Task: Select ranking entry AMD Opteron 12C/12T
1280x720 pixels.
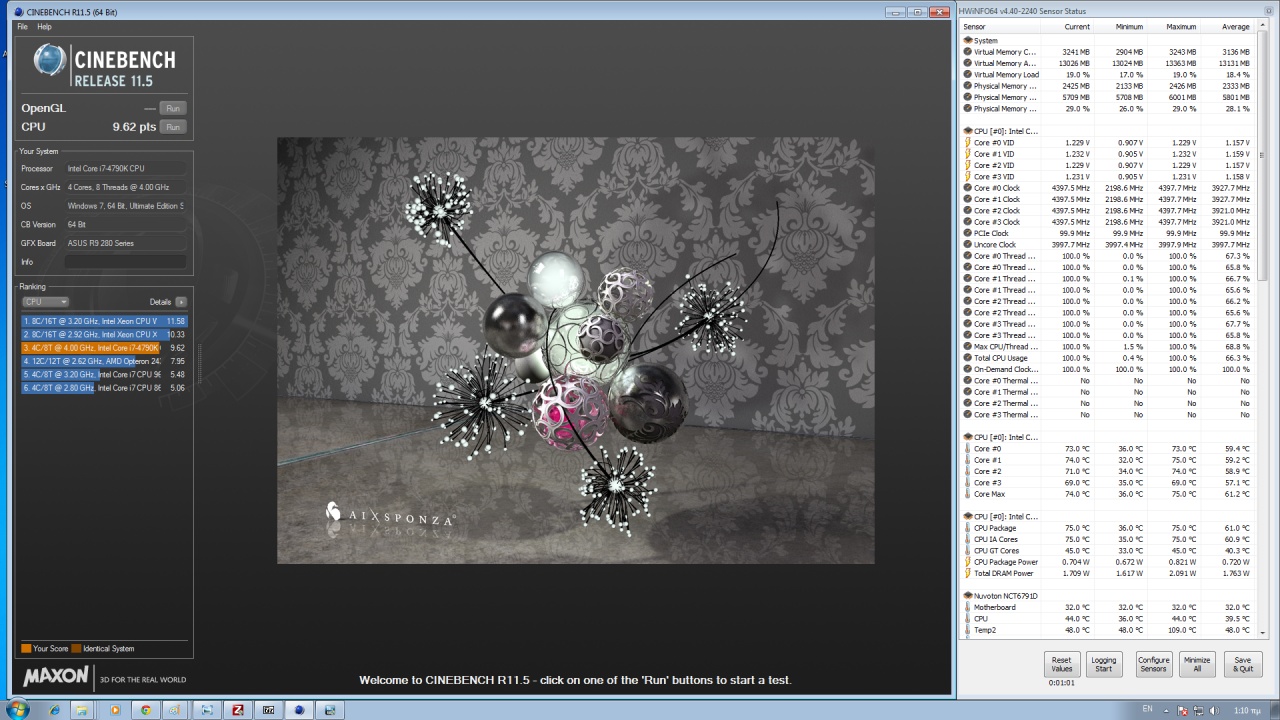Action: pos(104,361)
